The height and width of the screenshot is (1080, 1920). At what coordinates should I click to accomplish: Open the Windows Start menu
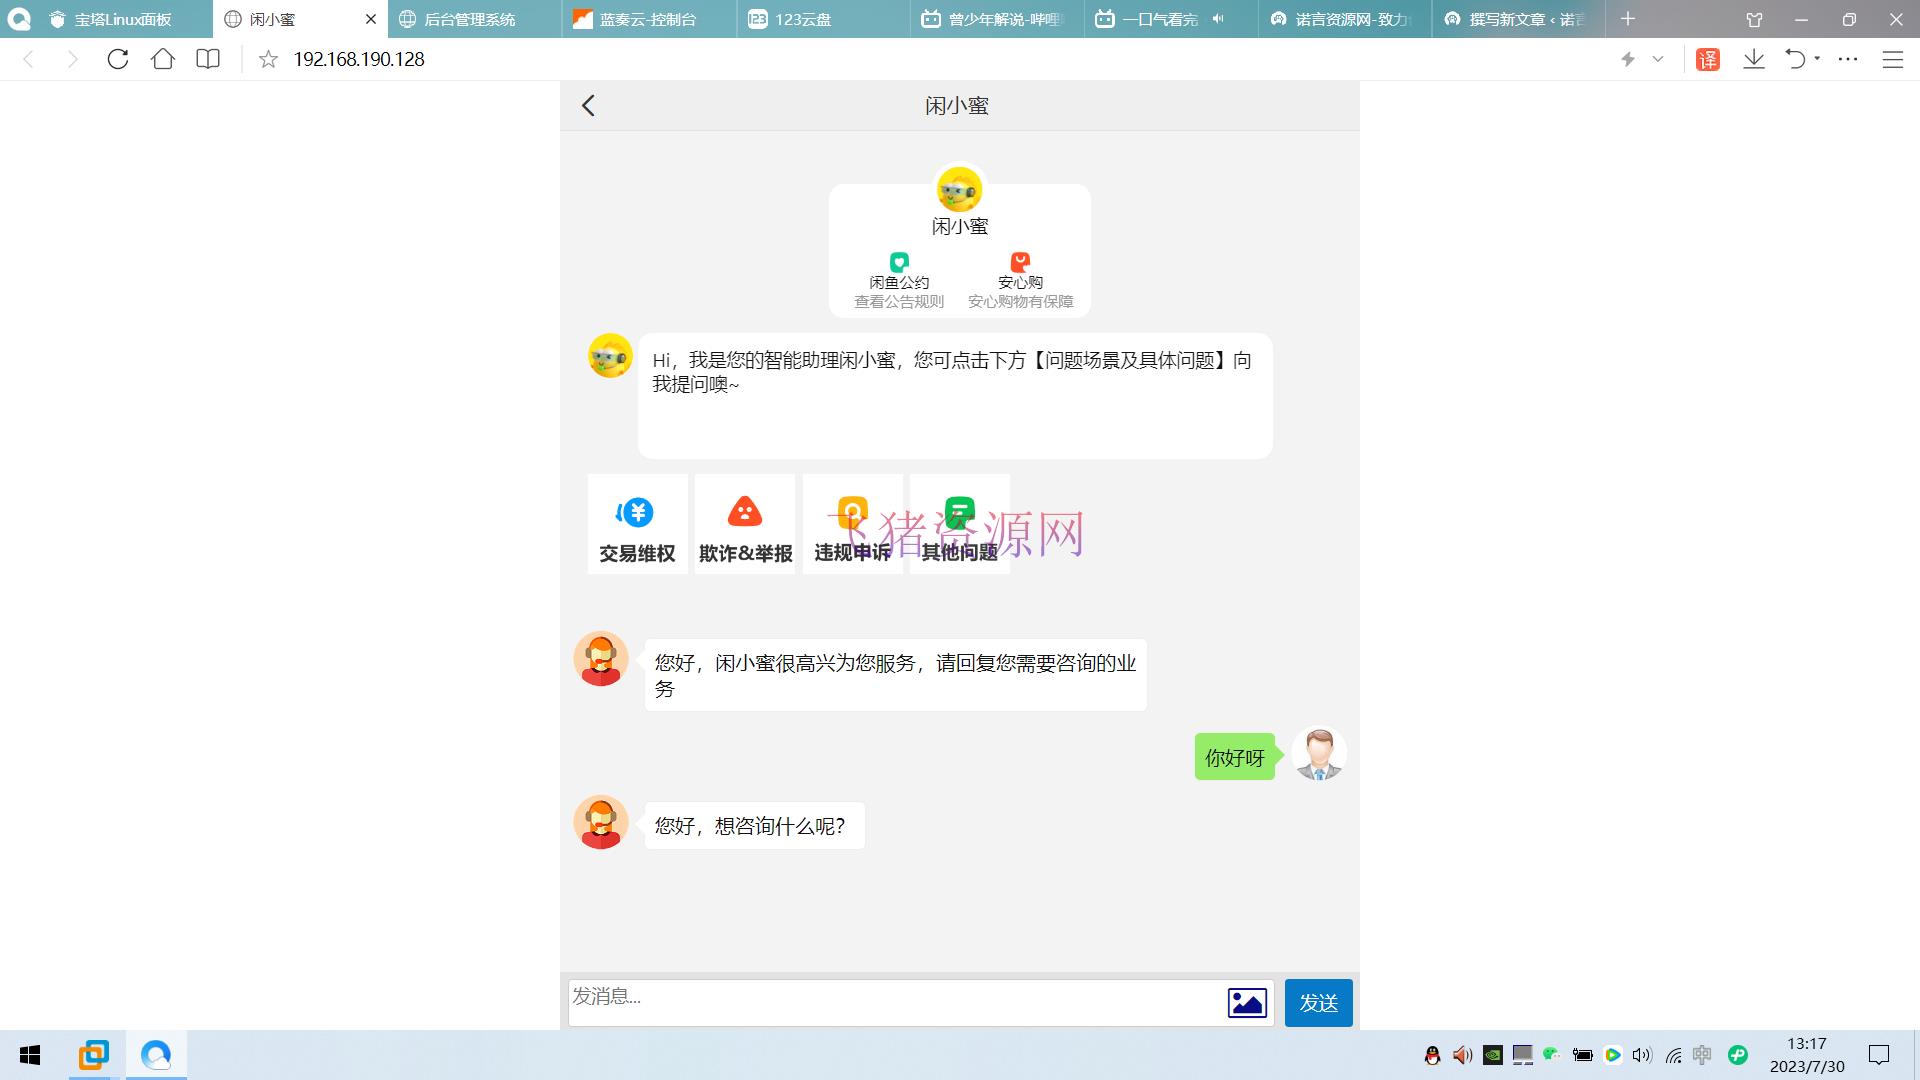click(30, 1055)
